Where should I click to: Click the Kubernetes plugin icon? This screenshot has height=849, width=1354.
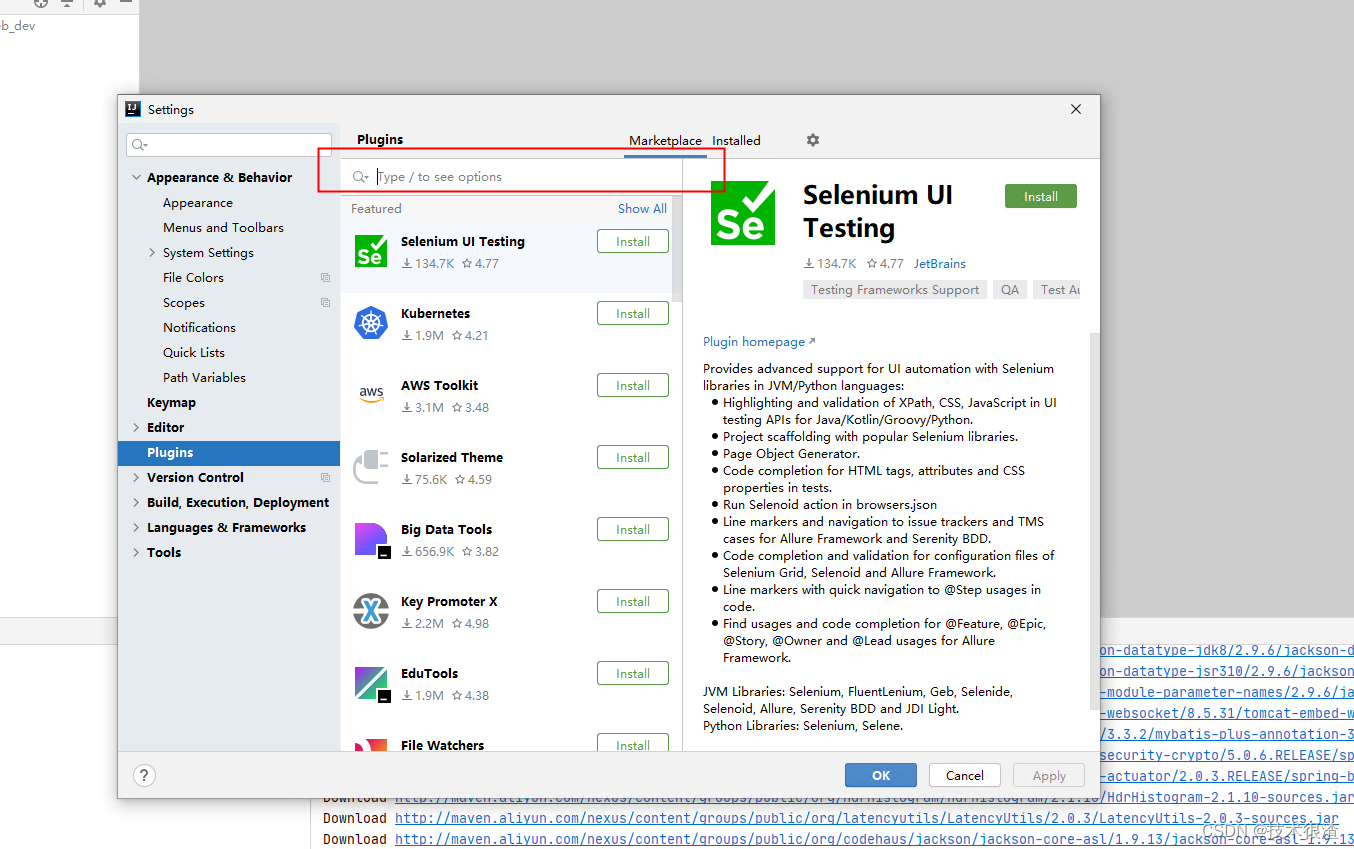[x=371, y=324]
